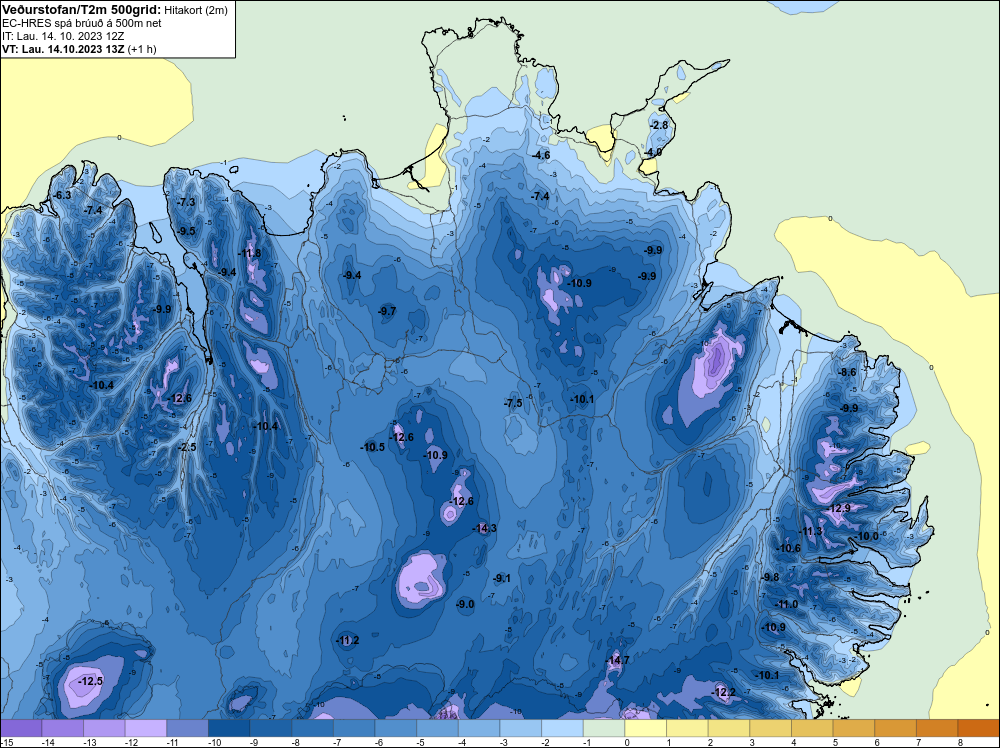Select legend swatch between -14 and -13
1000x748 pixels.
coord(62,728)
